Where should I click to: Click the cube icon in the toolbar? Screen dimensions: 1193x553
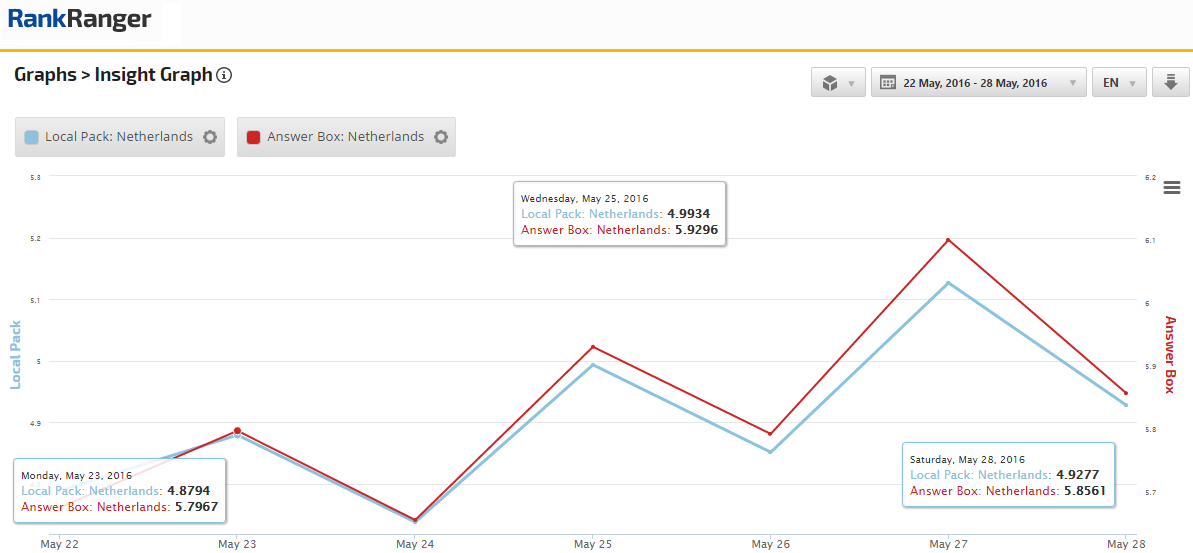pos(829,83)
